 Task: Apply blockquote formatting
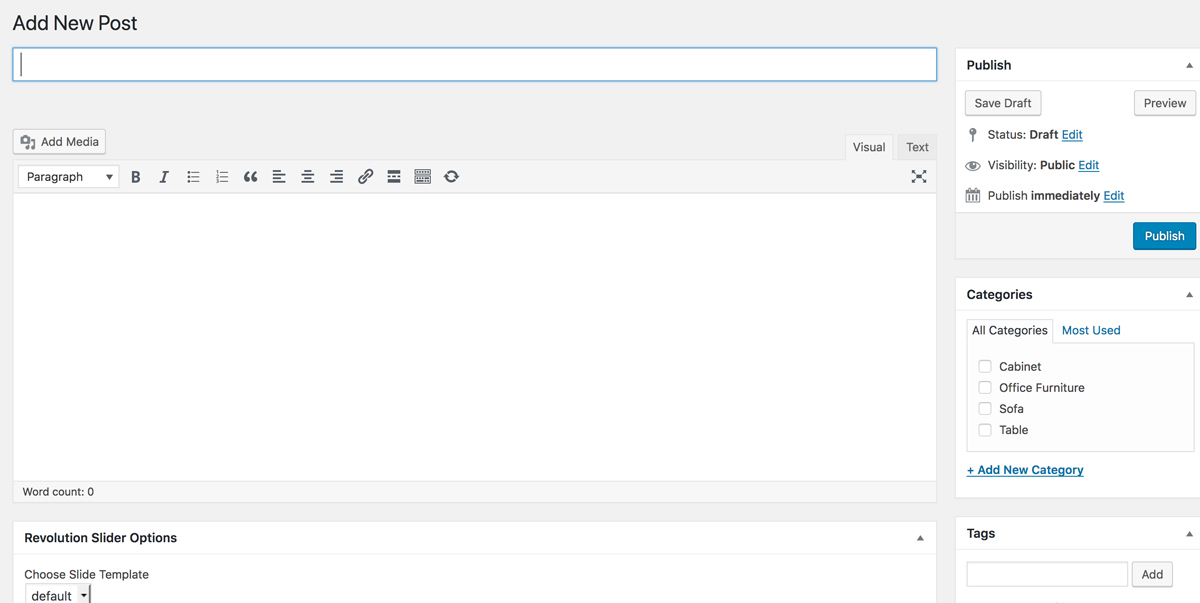pyautogui.click(x=250, y=177)
